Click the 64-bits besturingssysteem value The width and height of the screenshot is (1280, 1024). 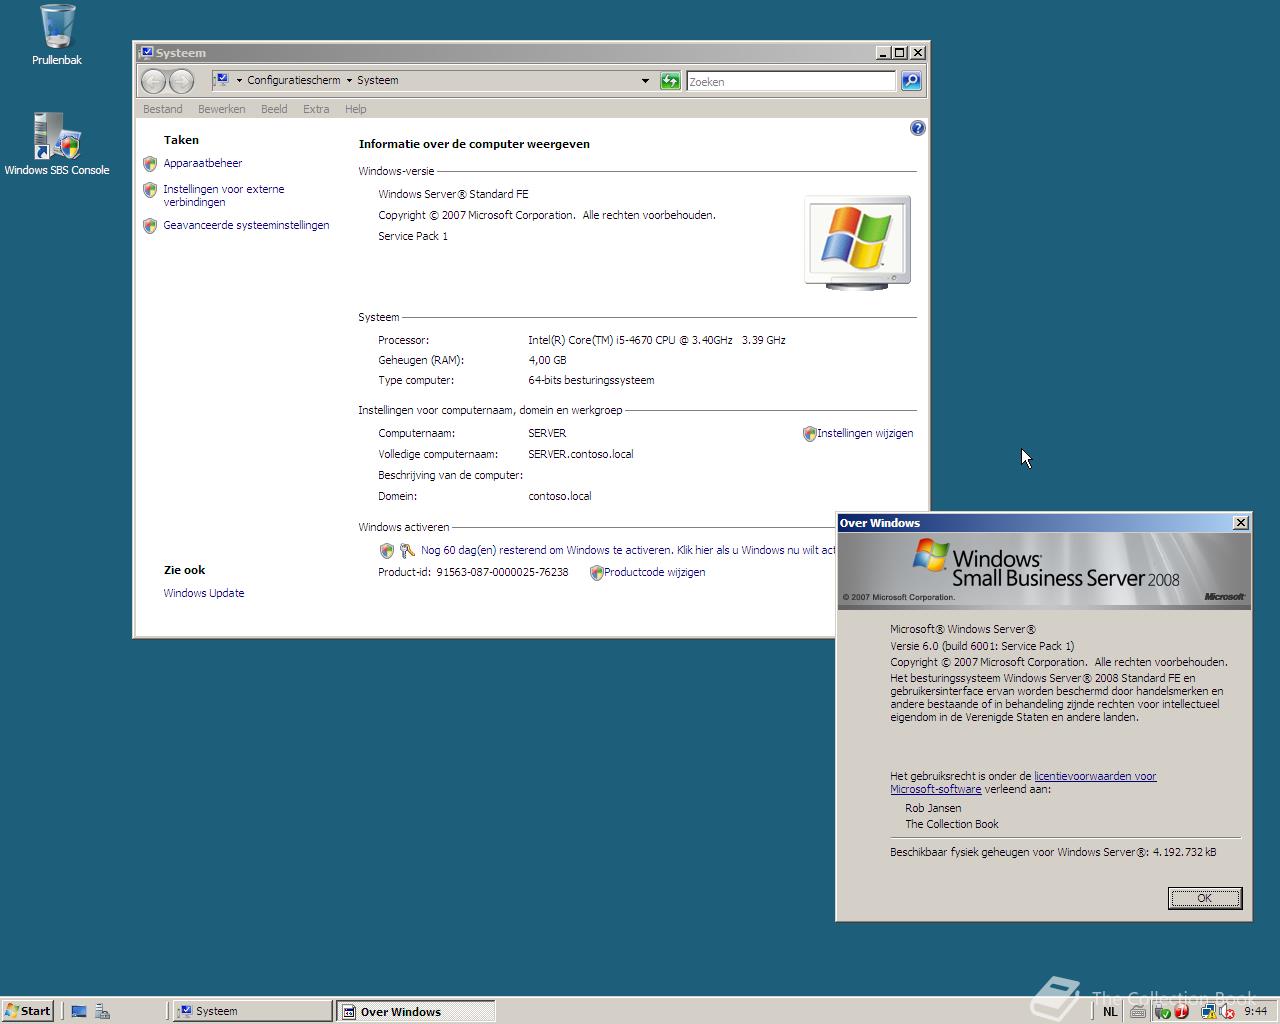point(591,380)
